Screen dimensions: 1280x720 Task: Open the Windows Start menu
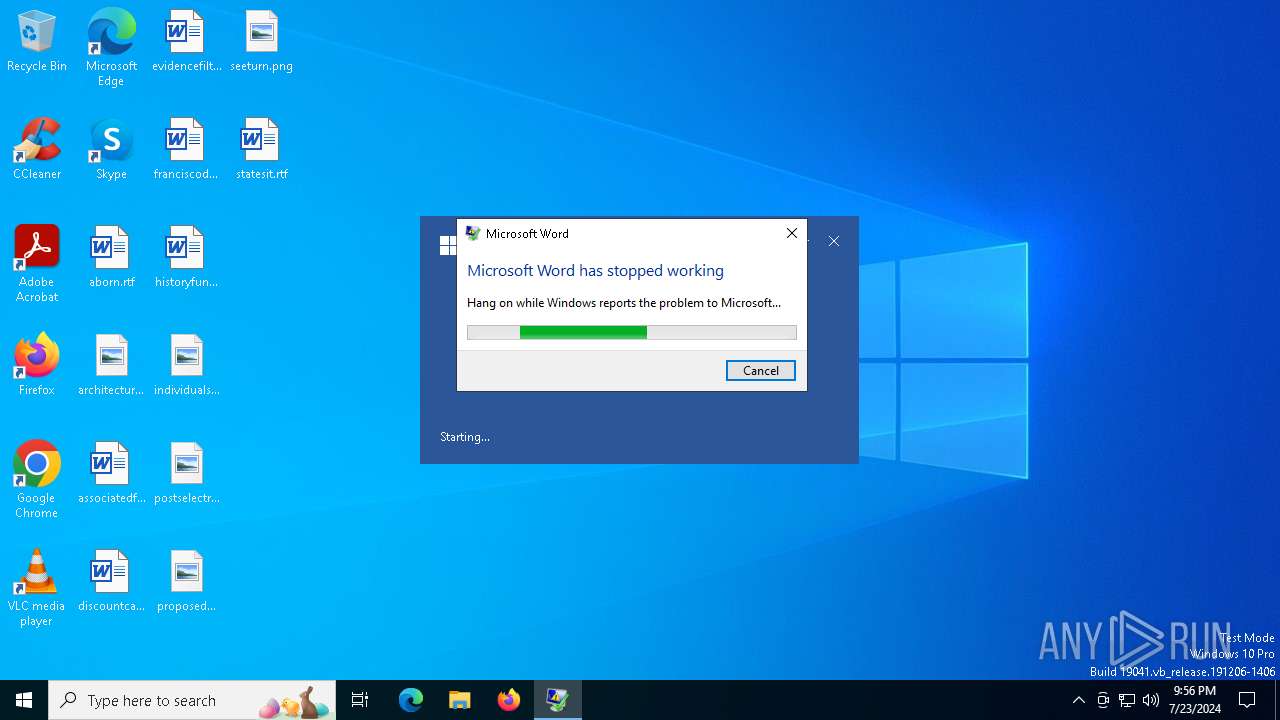pos(24,700)
